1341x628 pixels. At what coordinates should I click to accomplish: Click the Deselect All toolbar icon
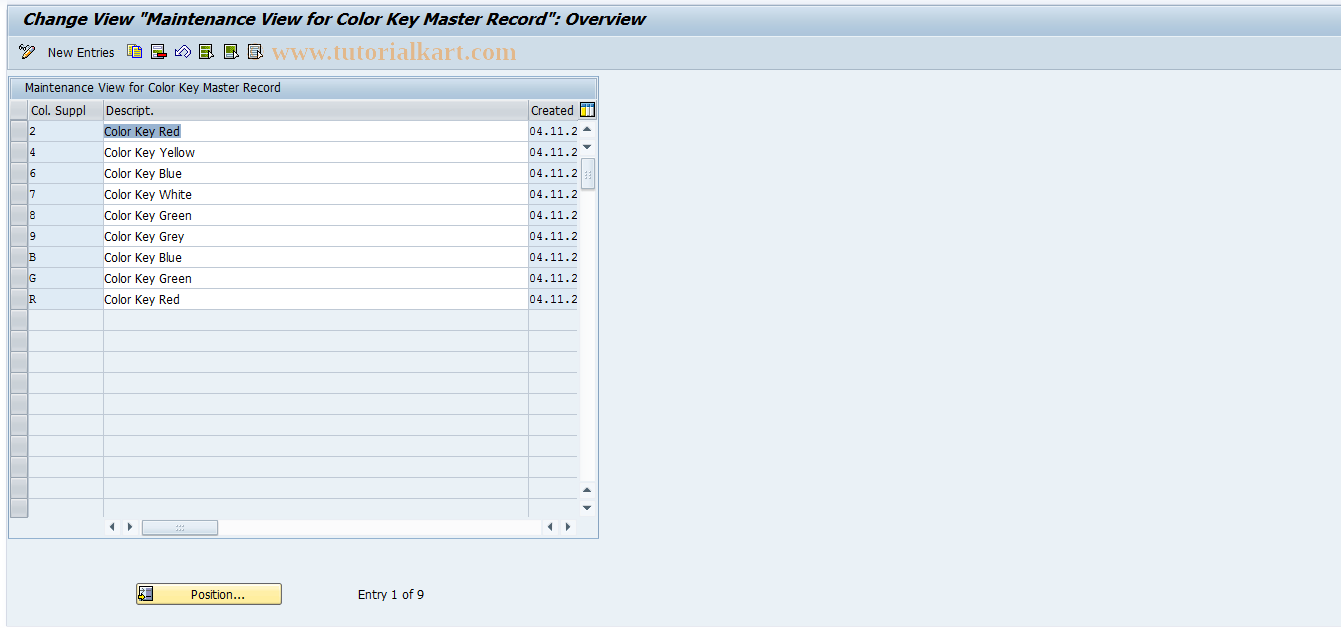[255, 52]
